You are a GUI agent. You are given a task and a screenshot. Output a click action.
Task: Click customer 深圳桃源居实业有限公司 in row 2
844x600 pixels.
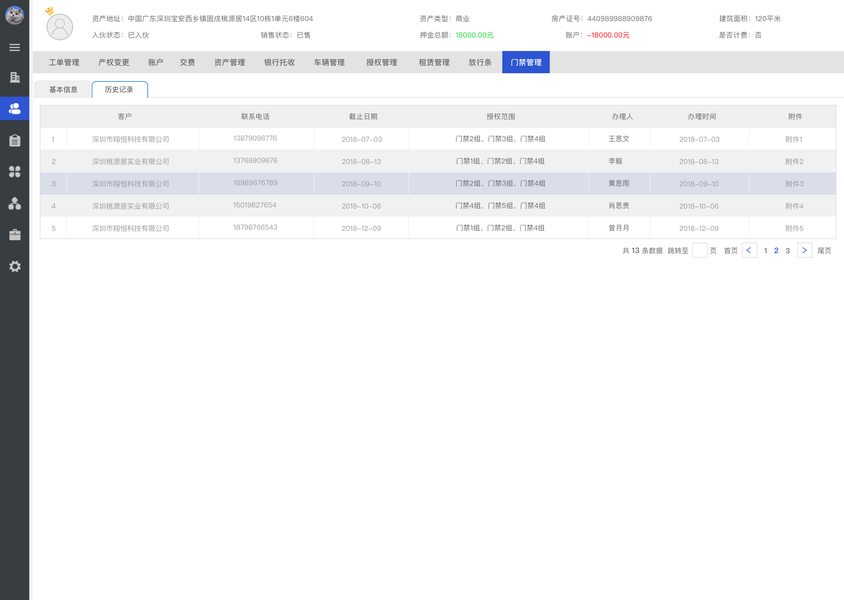130,161
